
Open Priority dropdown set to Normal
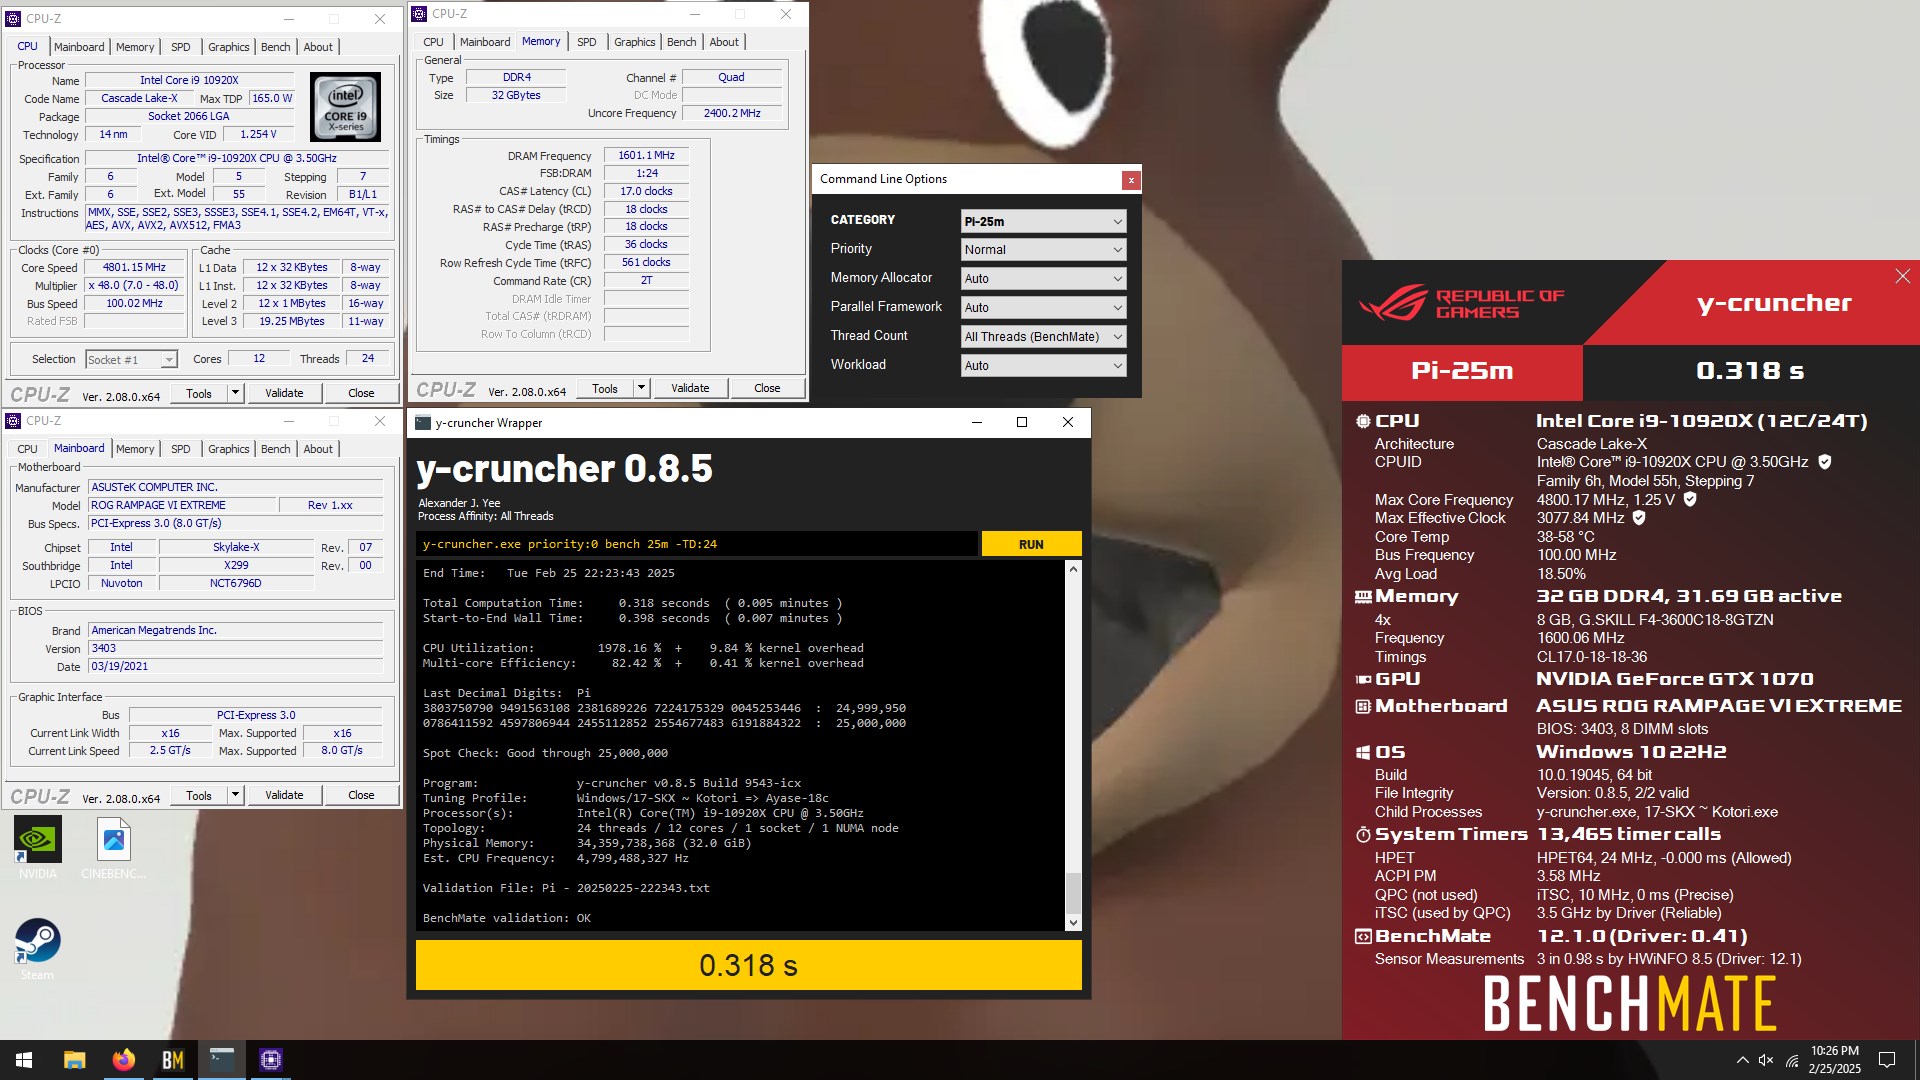1043,250
